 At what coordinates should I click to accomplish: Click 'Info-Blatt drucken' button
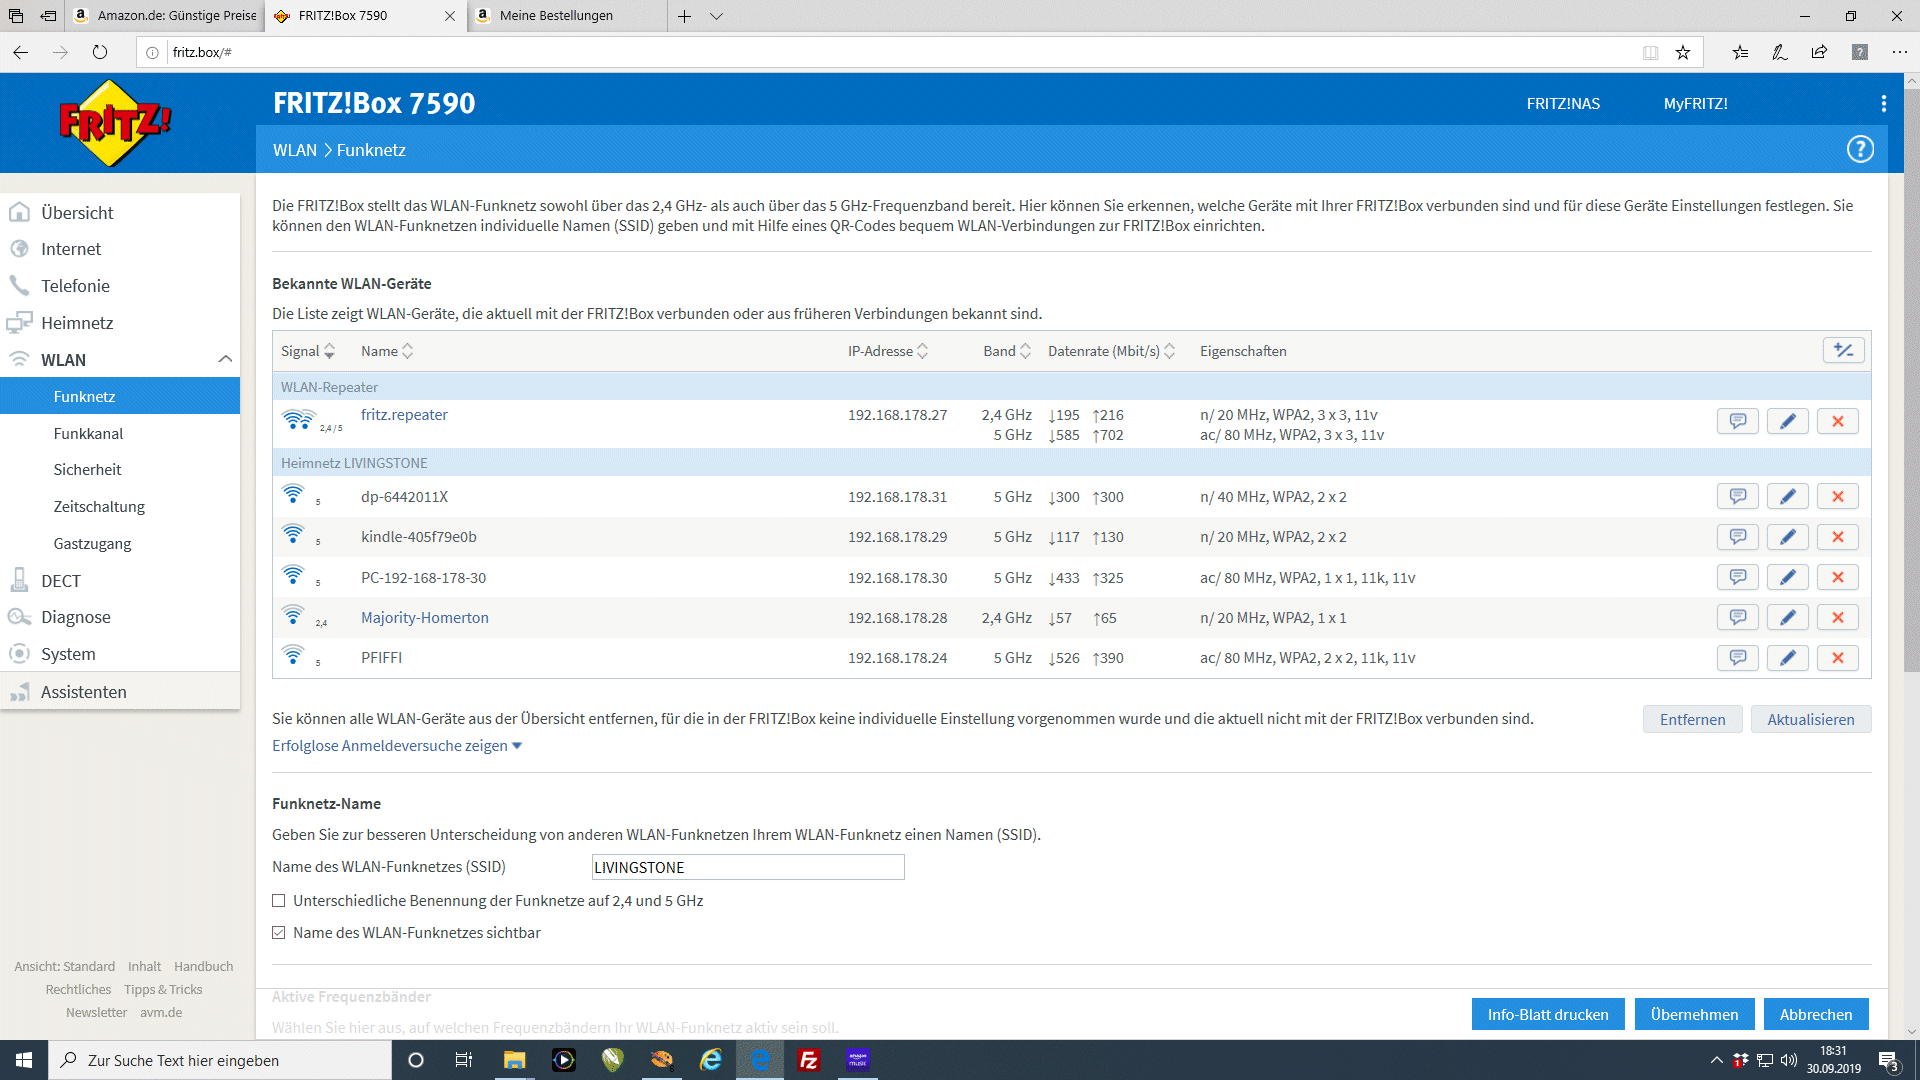point(1548,1014)
